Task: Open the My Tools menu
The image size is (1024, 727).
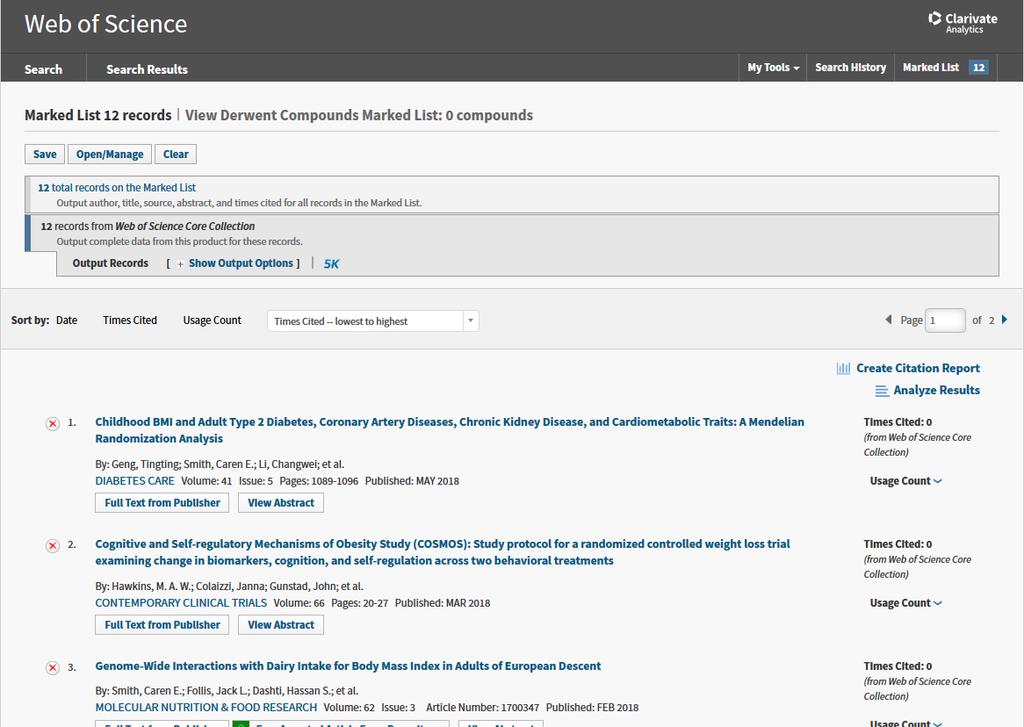Action: [x=773, y=67]
